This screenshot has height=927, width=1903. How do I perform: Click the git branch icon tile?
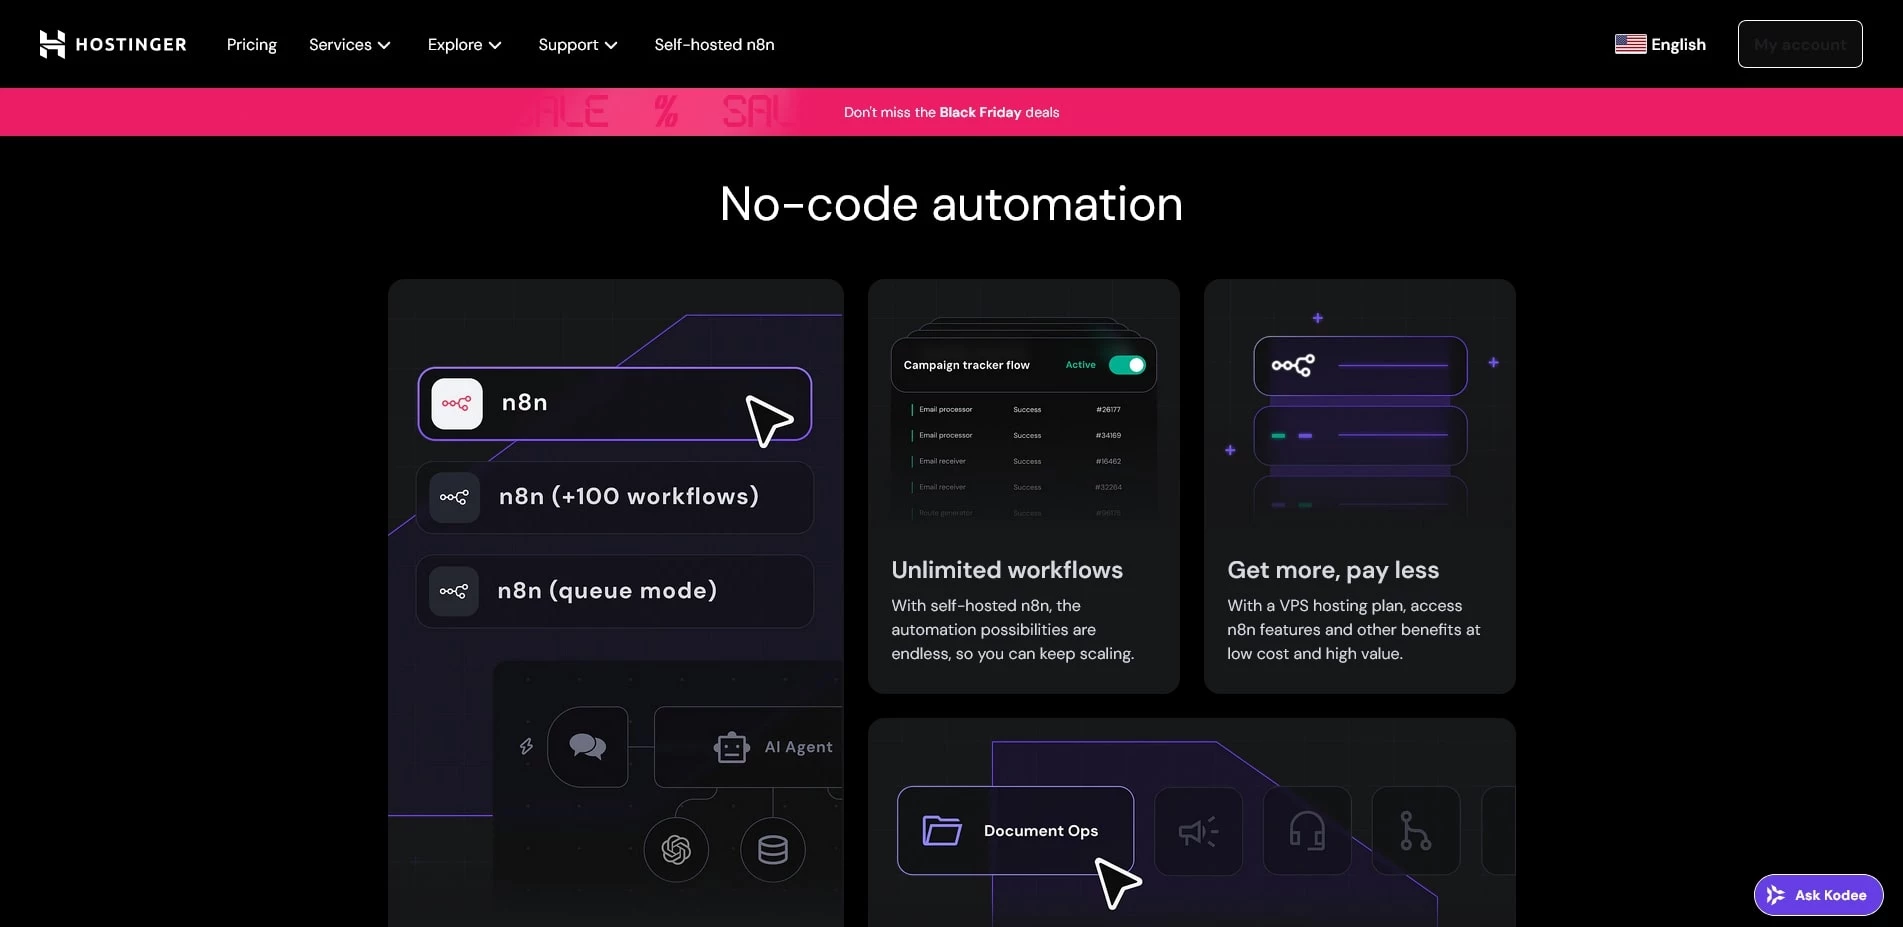pos(1415,831)
